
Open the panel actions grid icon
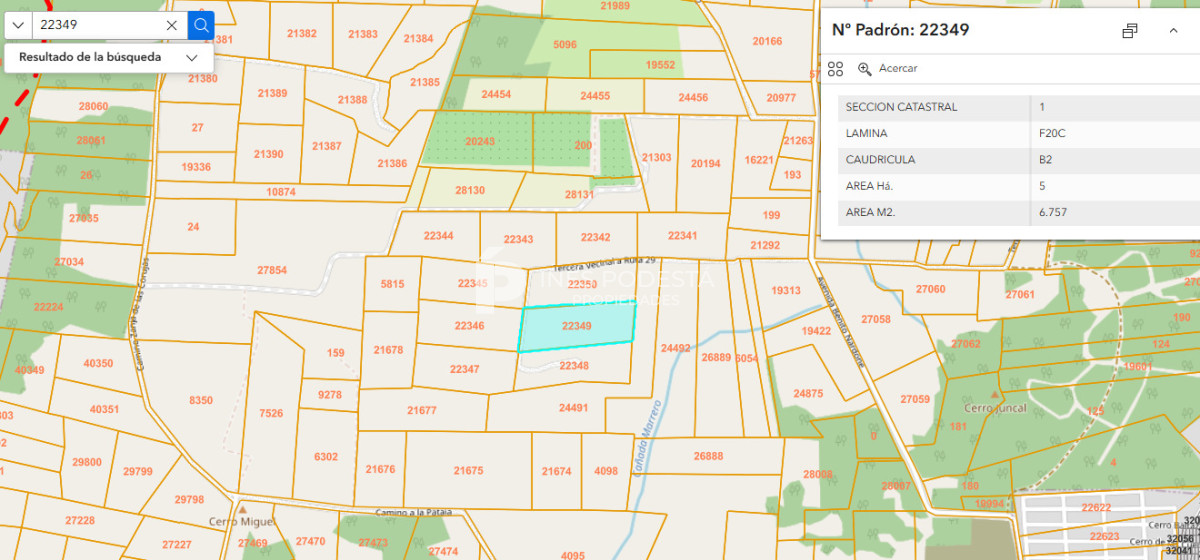point(836,69)
